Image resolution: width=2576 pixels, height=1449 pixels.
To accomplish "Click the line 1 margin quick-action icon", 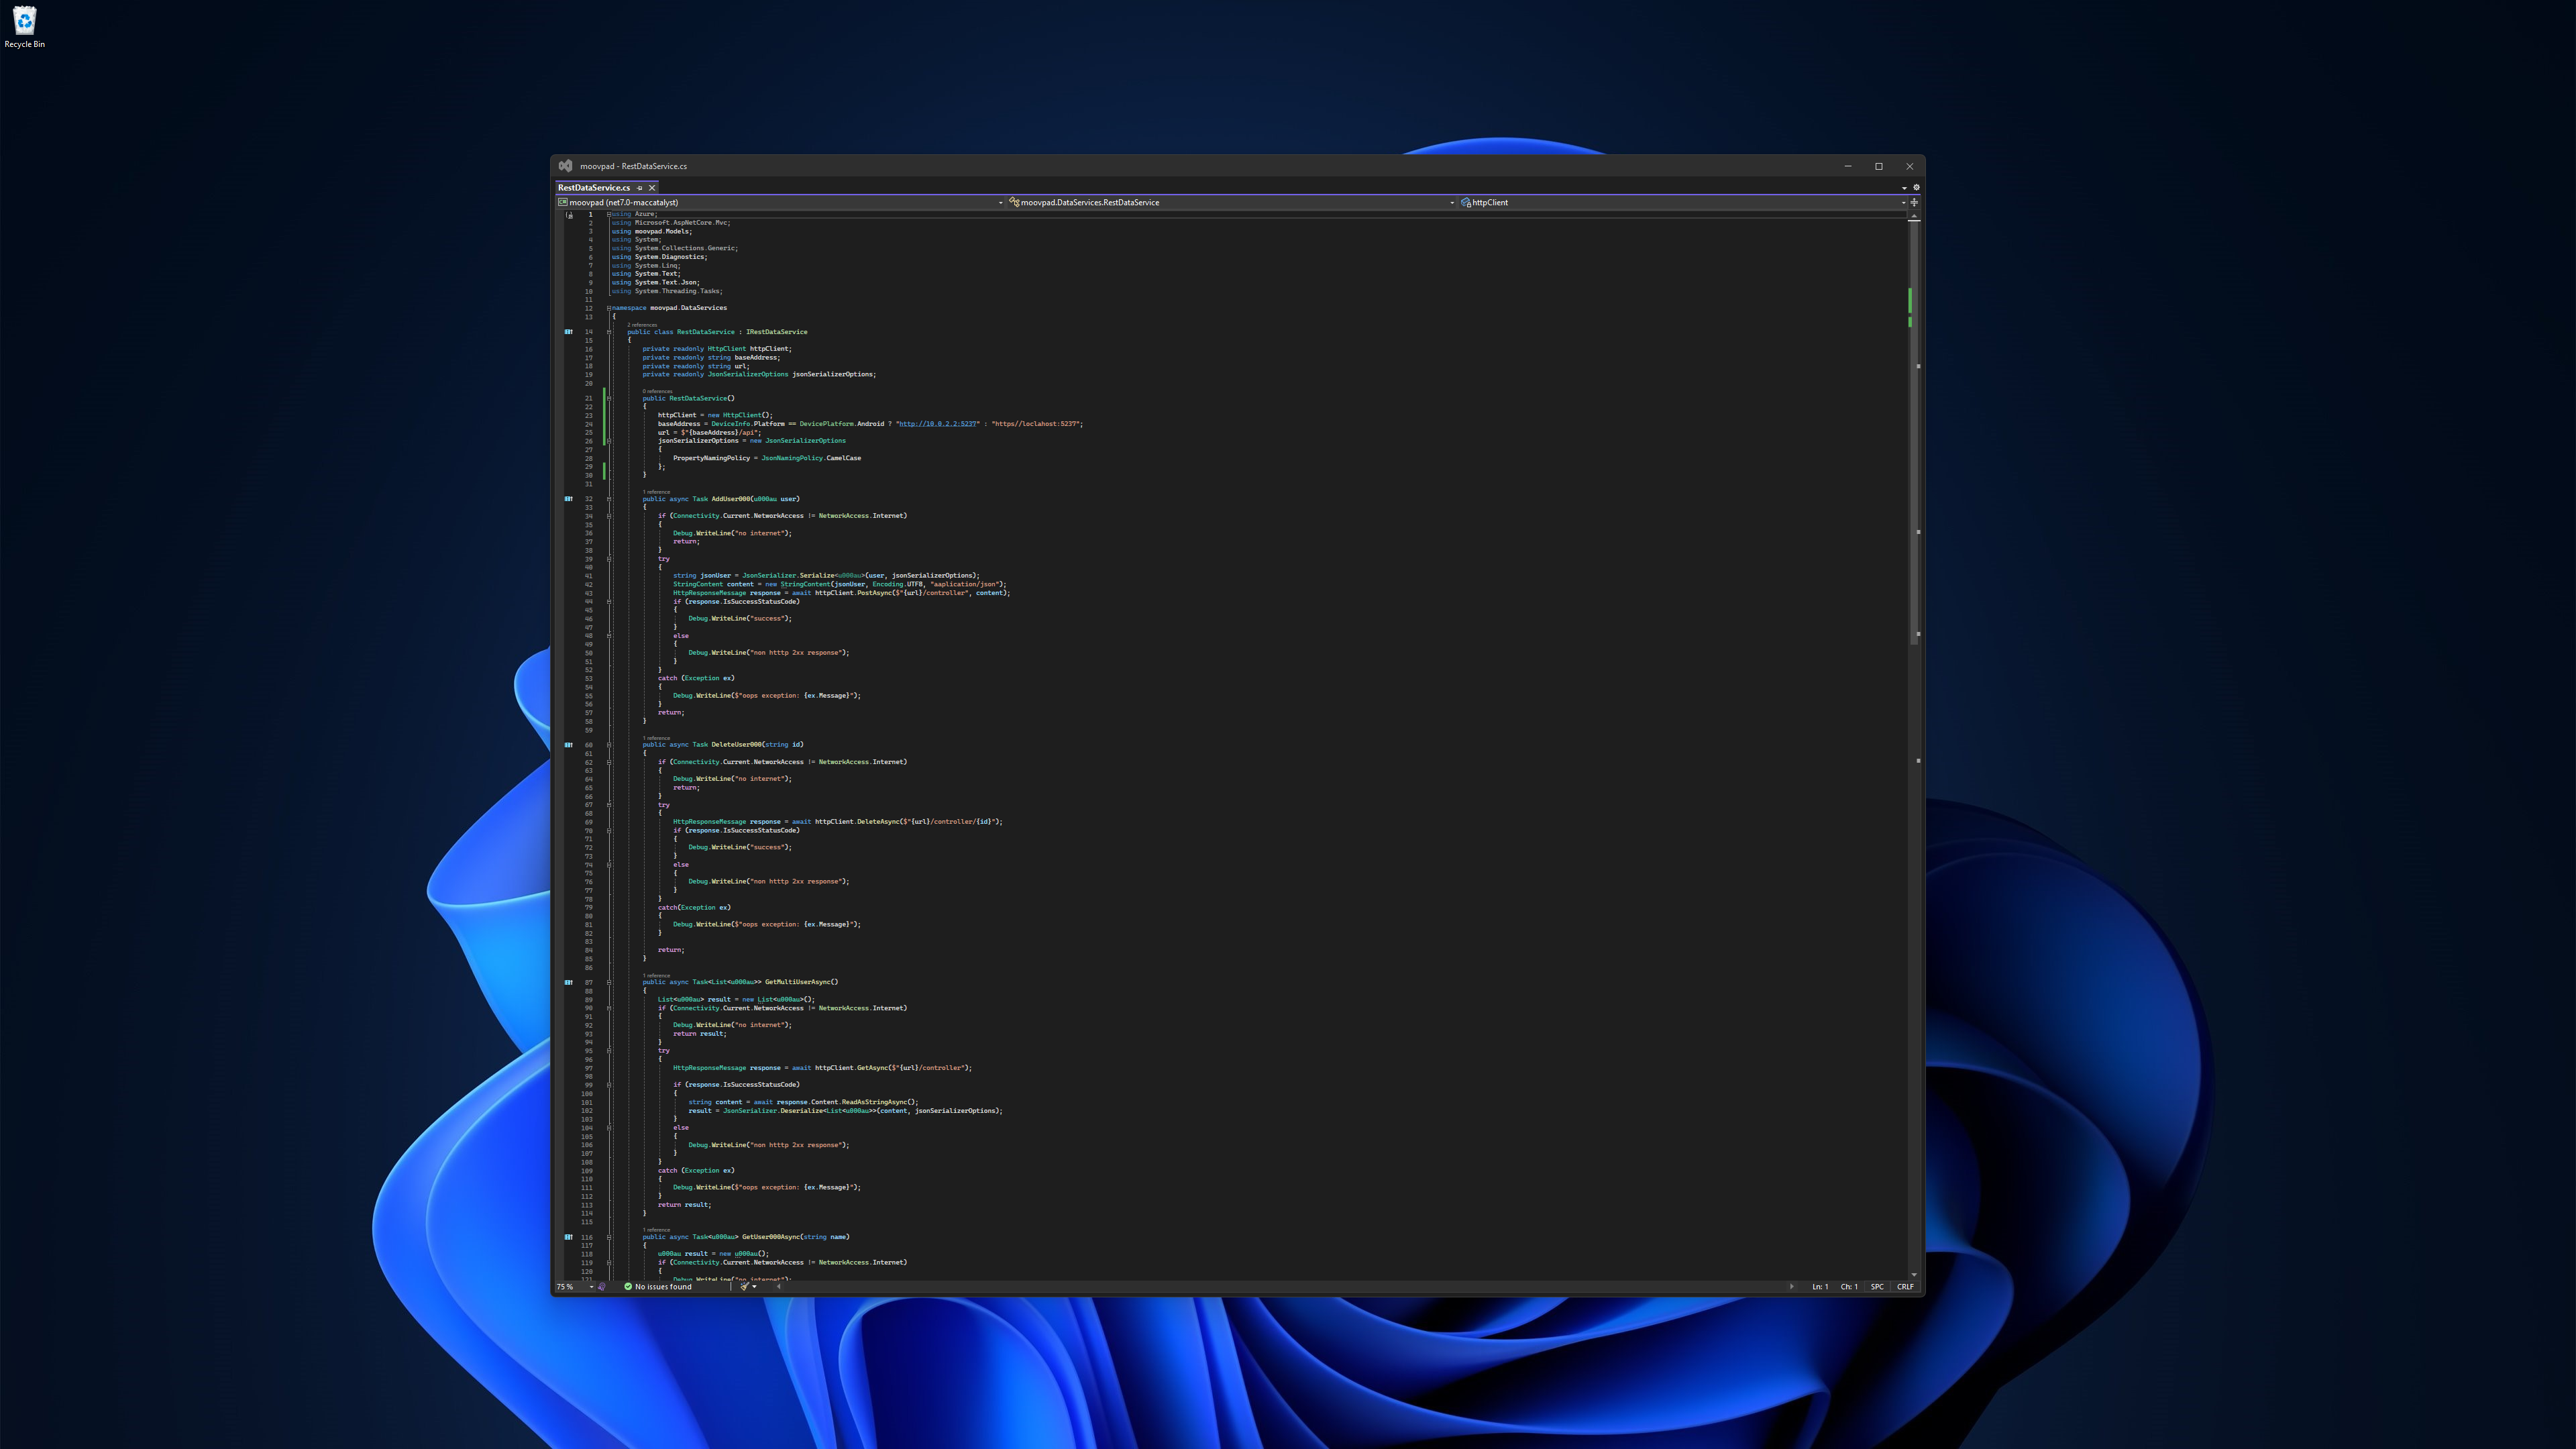I will click(569, 215).
